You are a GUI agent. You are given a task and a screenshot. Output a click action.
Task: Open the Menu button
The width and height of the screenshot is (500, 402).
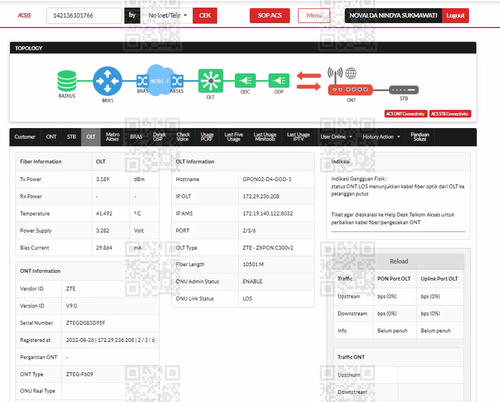point(314,15)
